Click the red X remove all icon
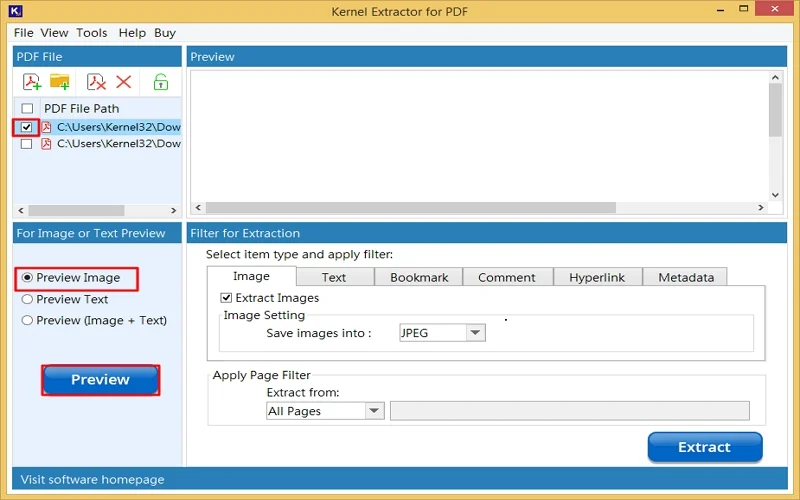 123,82
